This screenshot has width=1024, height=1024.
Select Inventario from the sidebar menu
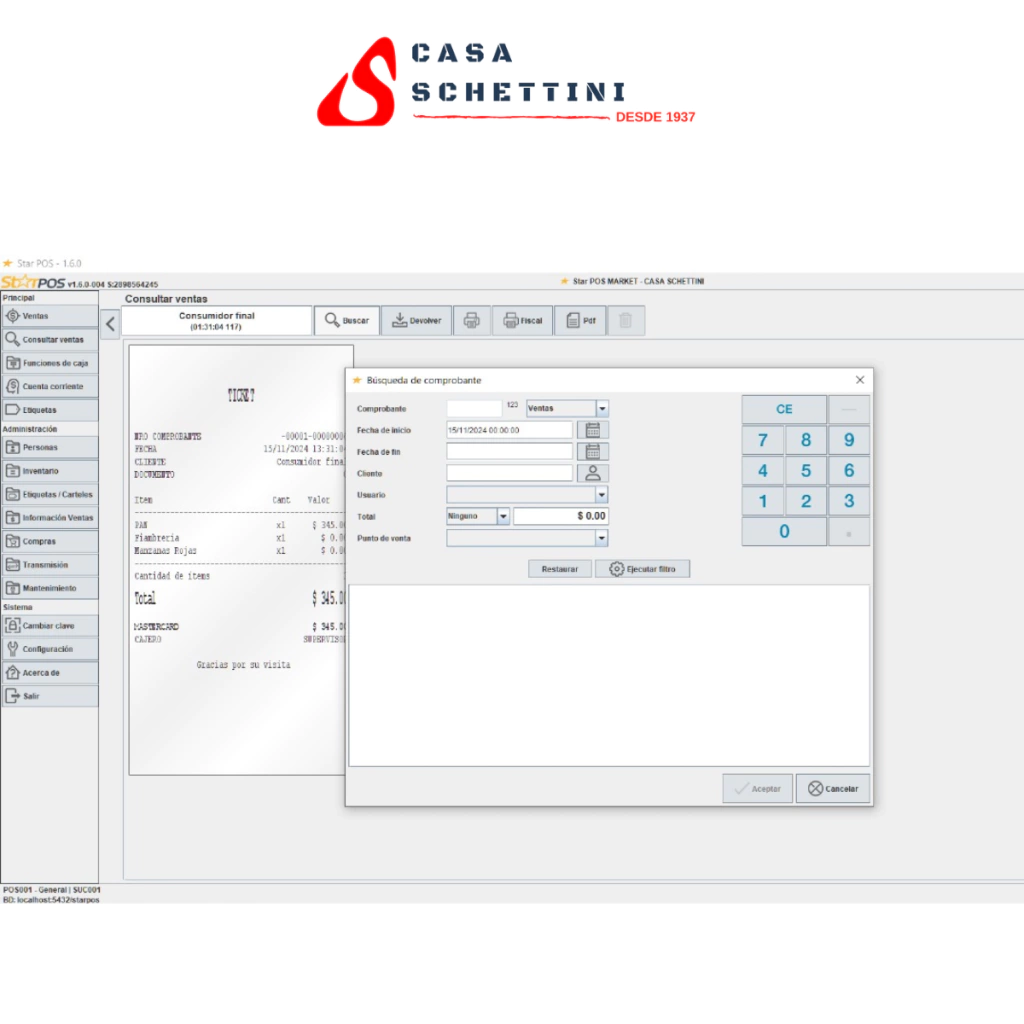coord(50,471)
